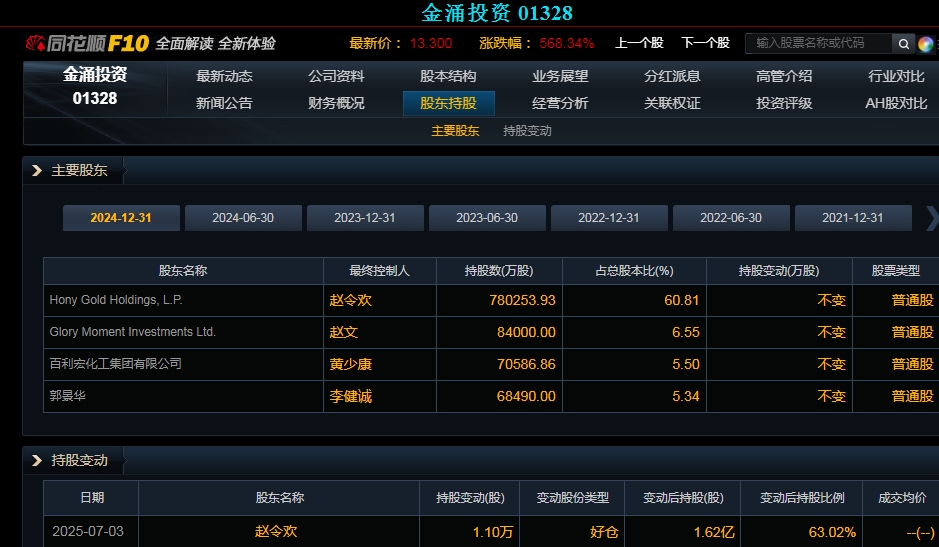Select the 2022-06-30 date tab
Screen dimensions: 939x547
pyautogui.click(x=731, y=218)
